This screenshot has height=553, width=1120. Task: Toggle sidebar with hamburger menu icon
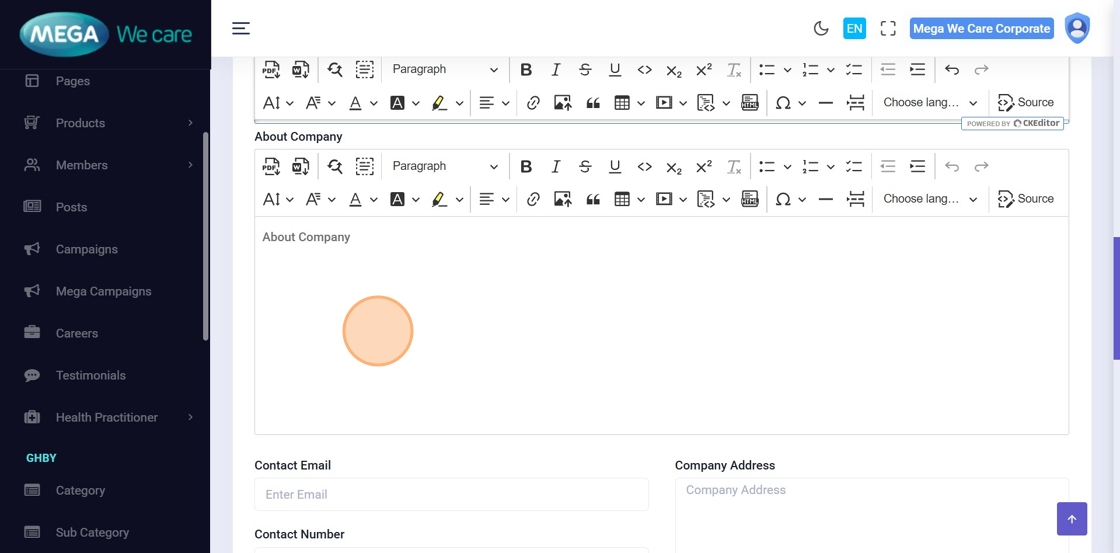coord(241,29)
